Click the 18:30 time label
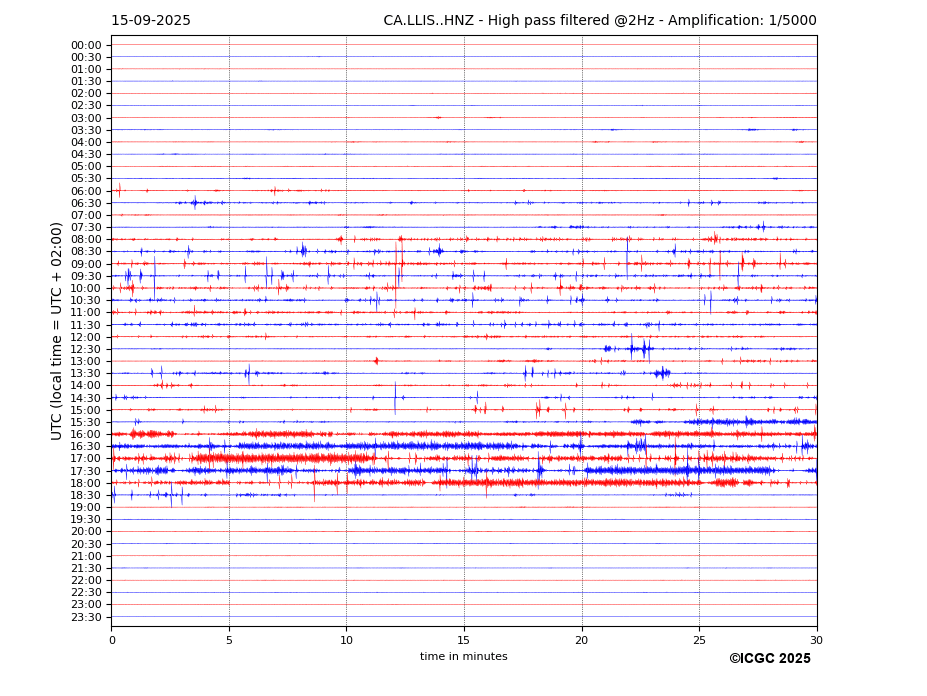This screenshot has height=696, width=927. [86, 495]
